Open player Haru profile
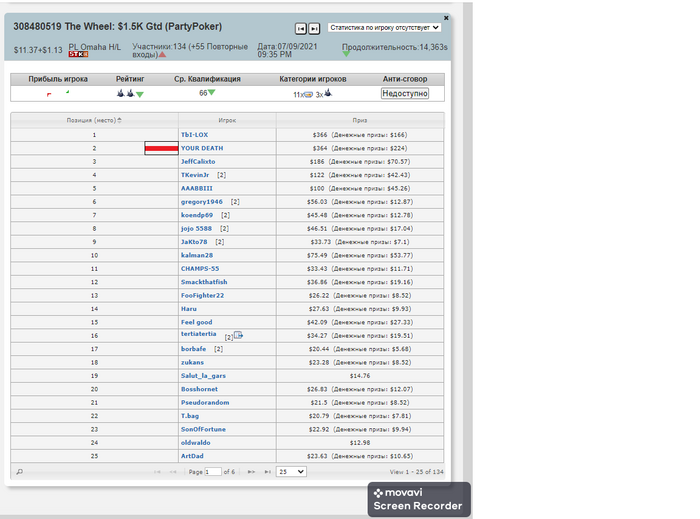Screen dimensions: 700x519 pyautogui.click(x=188, y=309)
